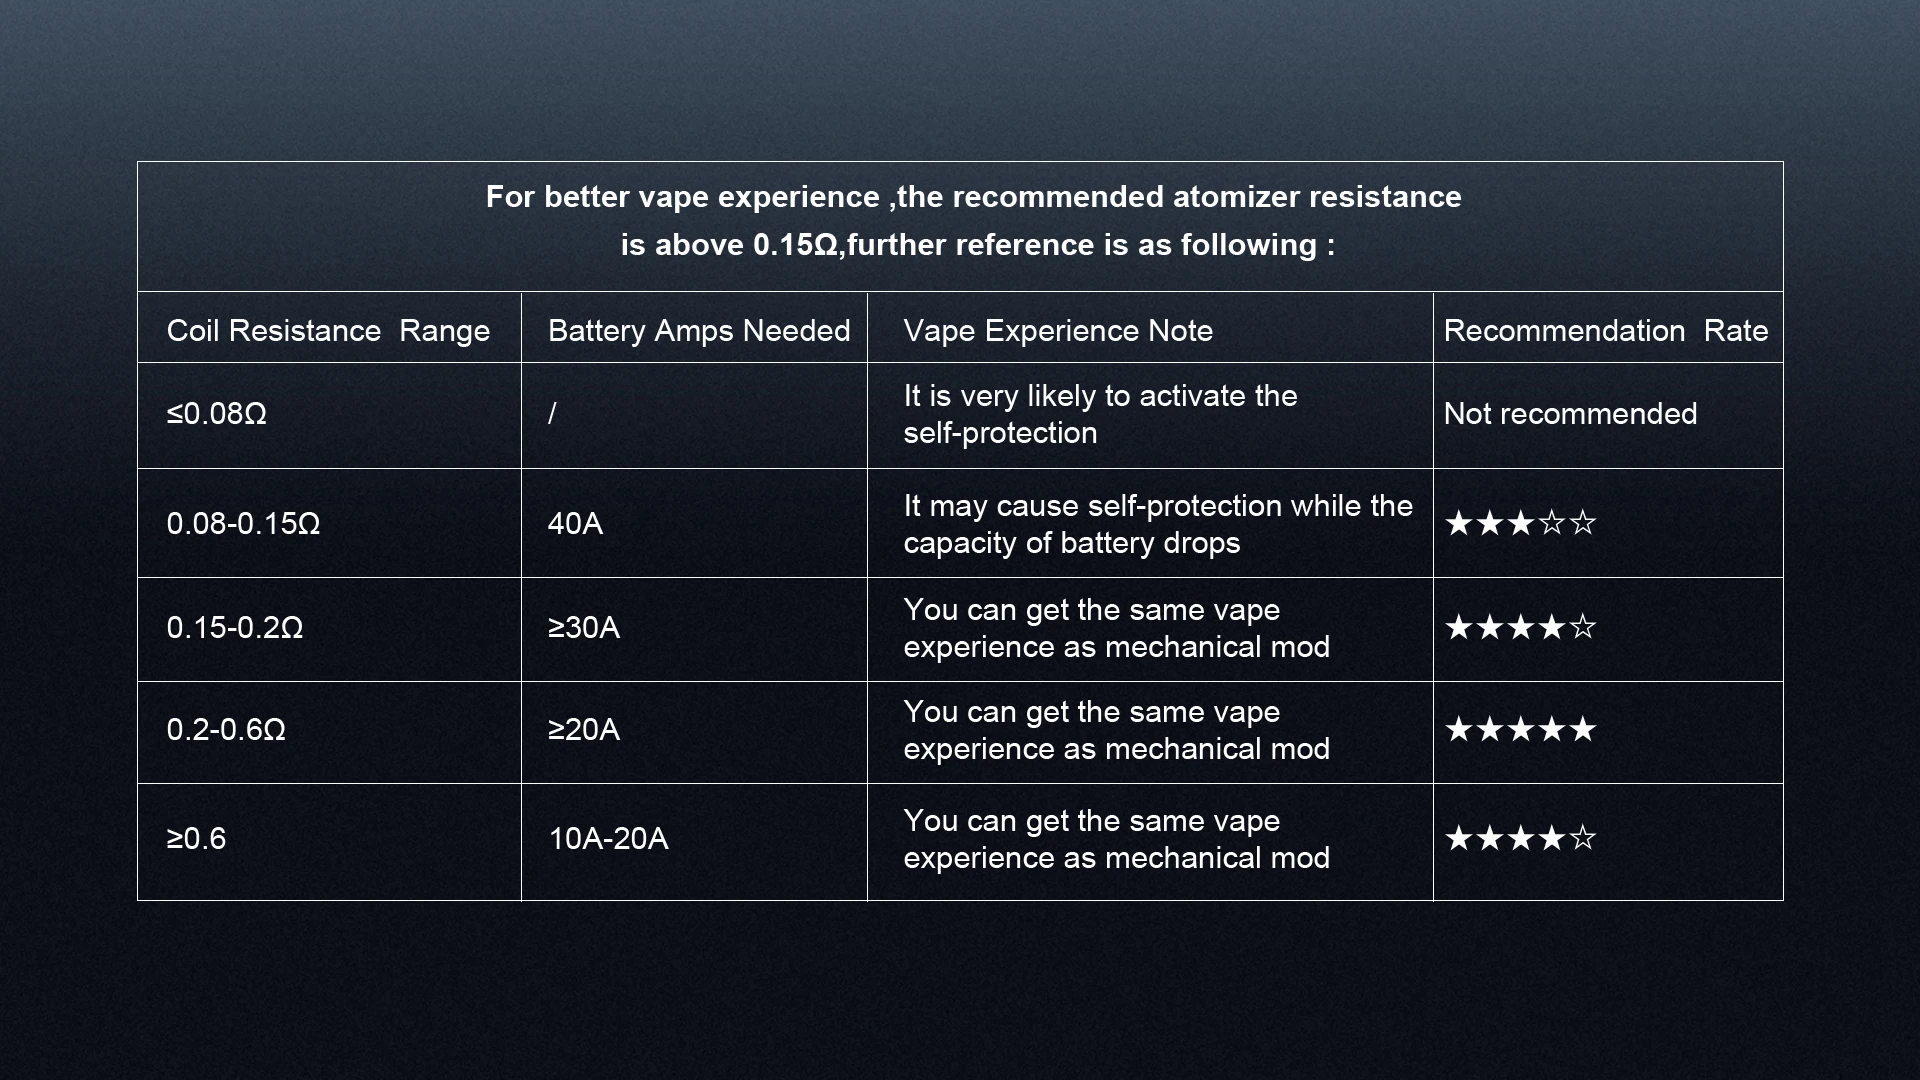Click the five-star rating for 0.2-0.6Ω
1920x1080 pixels.
coord(1520,729)
